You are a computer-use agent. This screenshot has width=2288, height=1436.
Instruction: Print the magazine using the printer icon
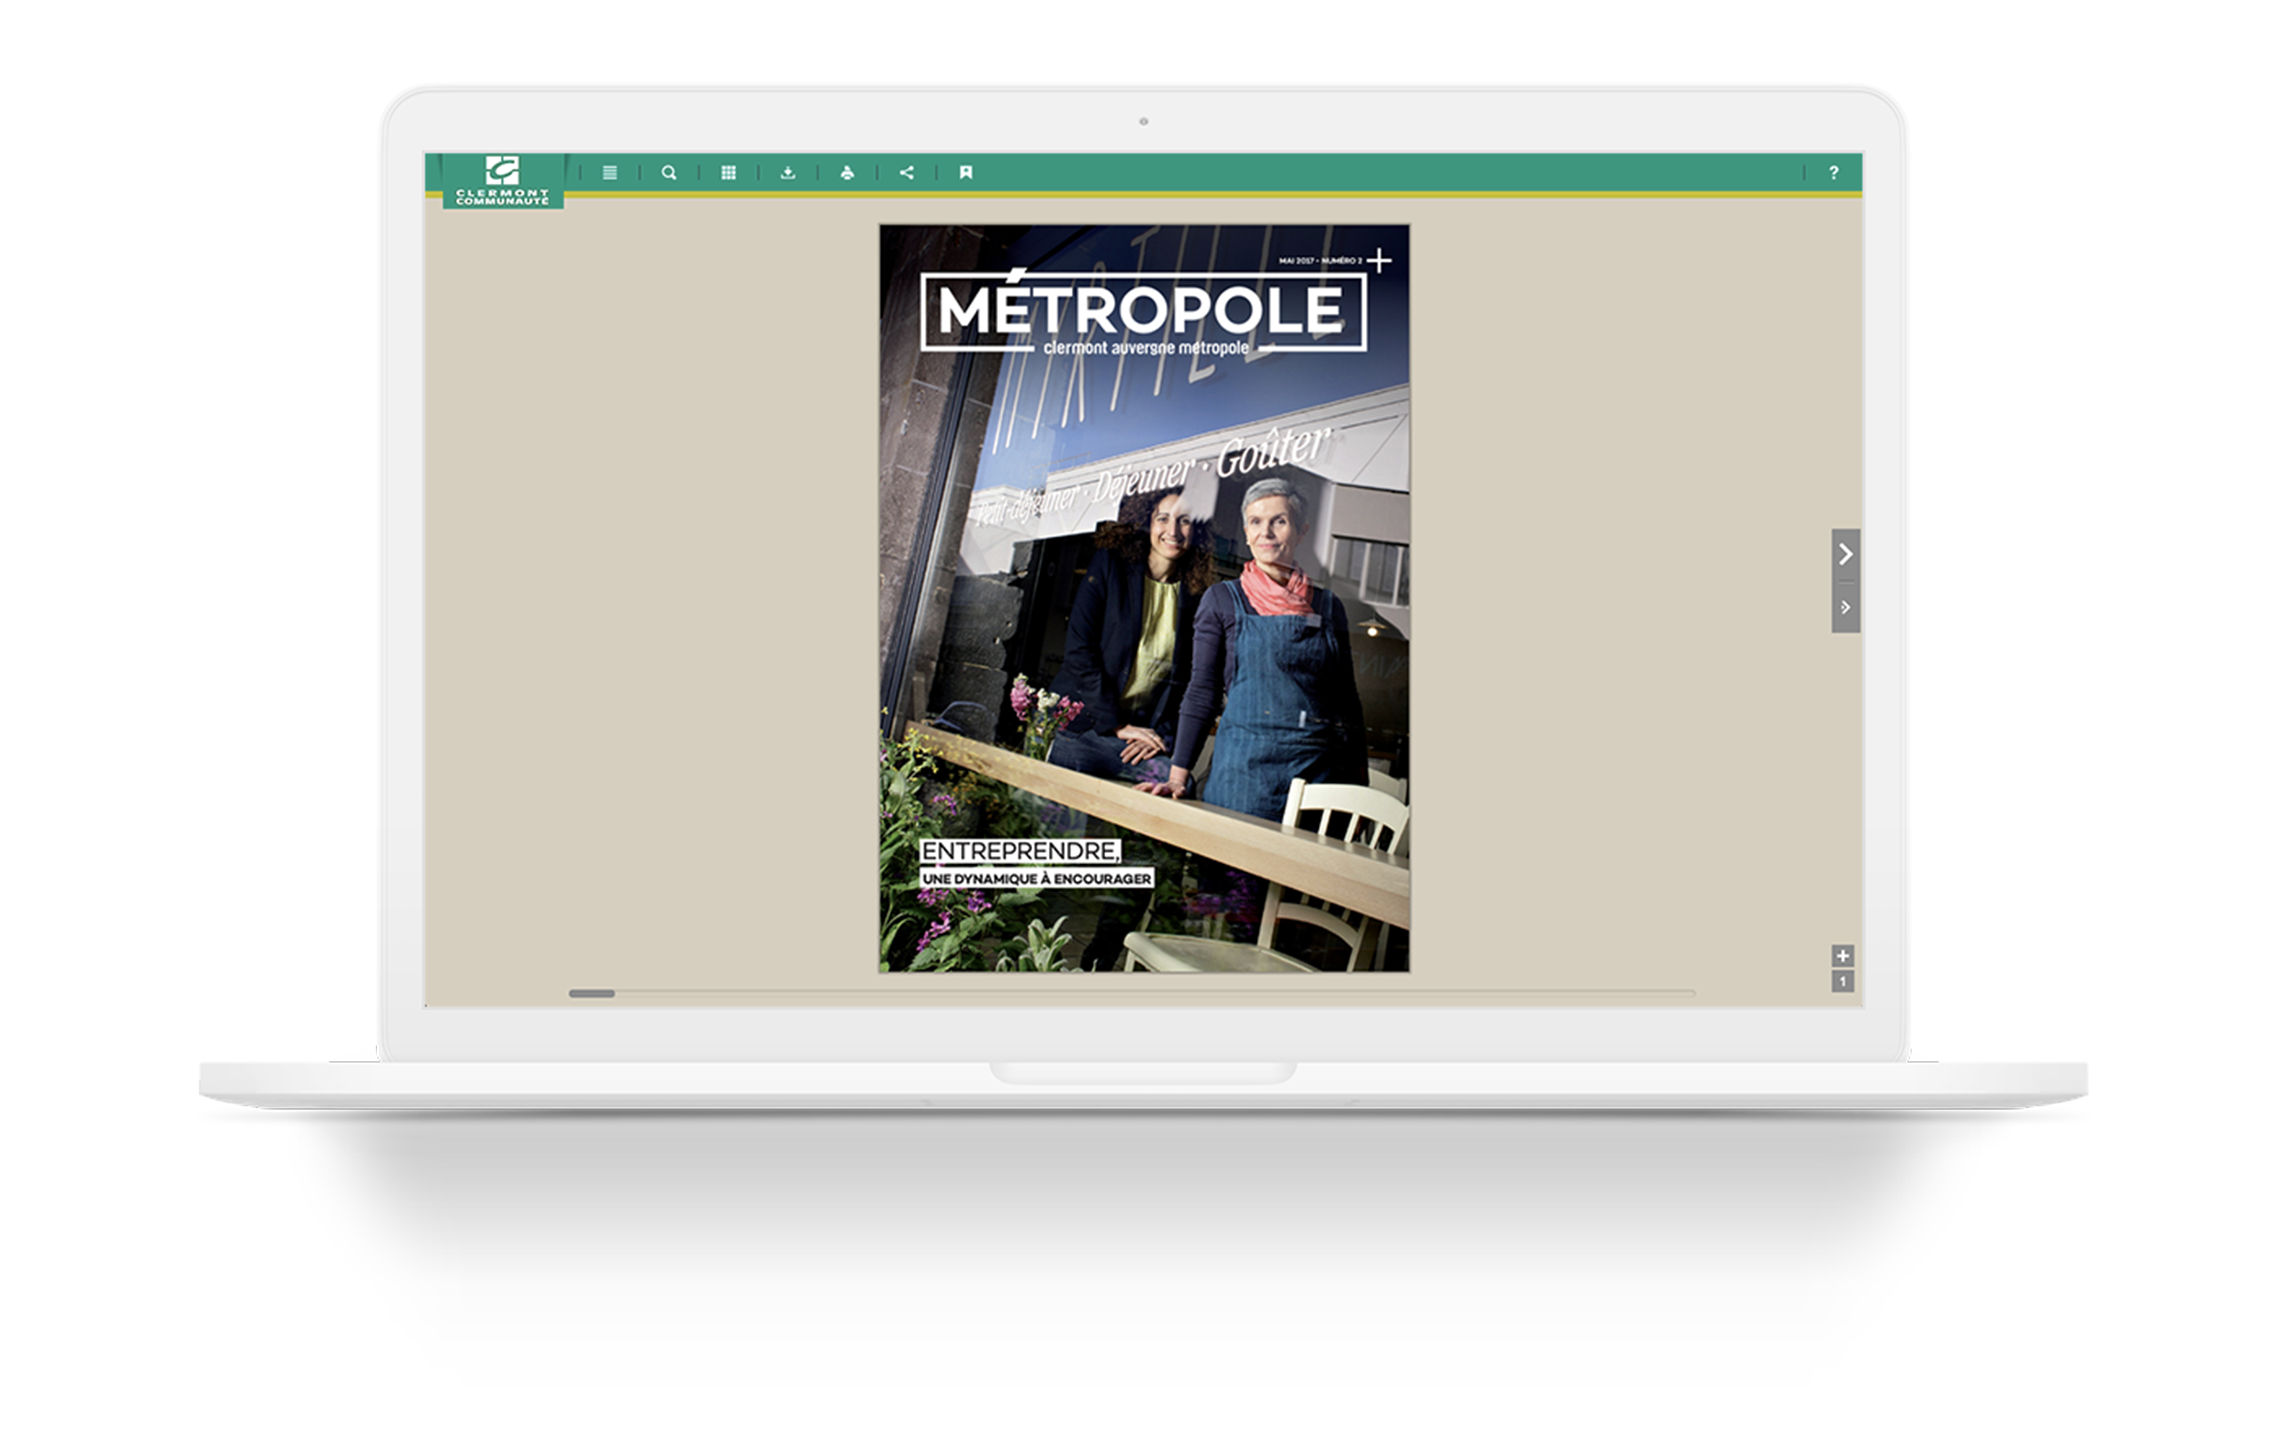pos(847,173)
